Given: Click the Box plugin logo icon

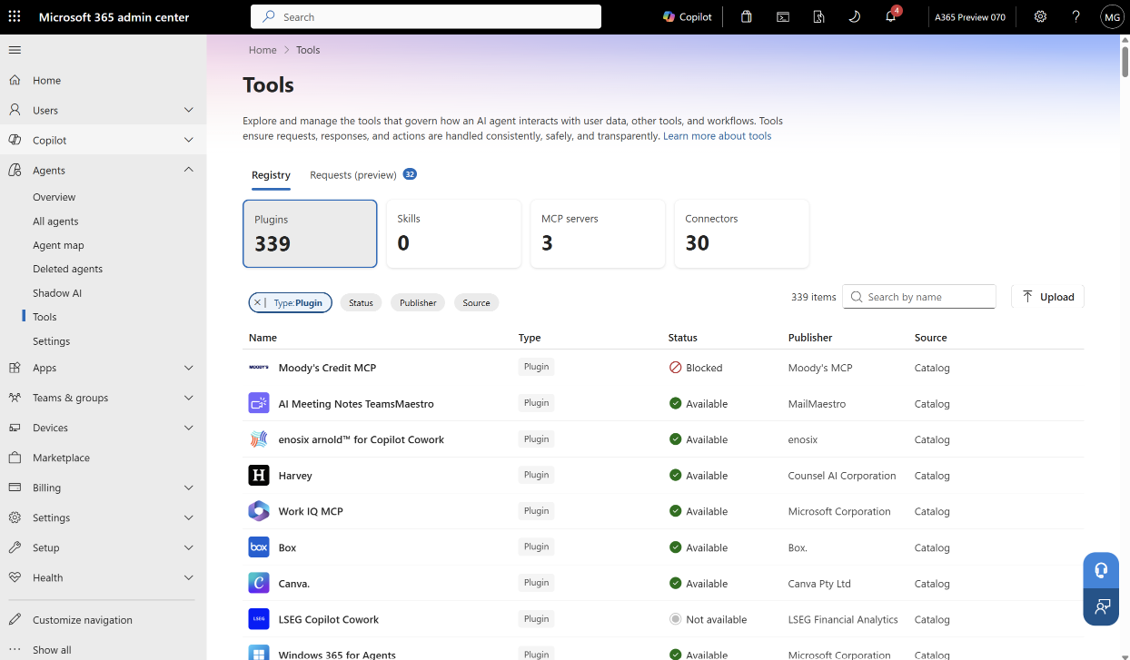Looking at the screenshot, I should click(x=259, y=547).
